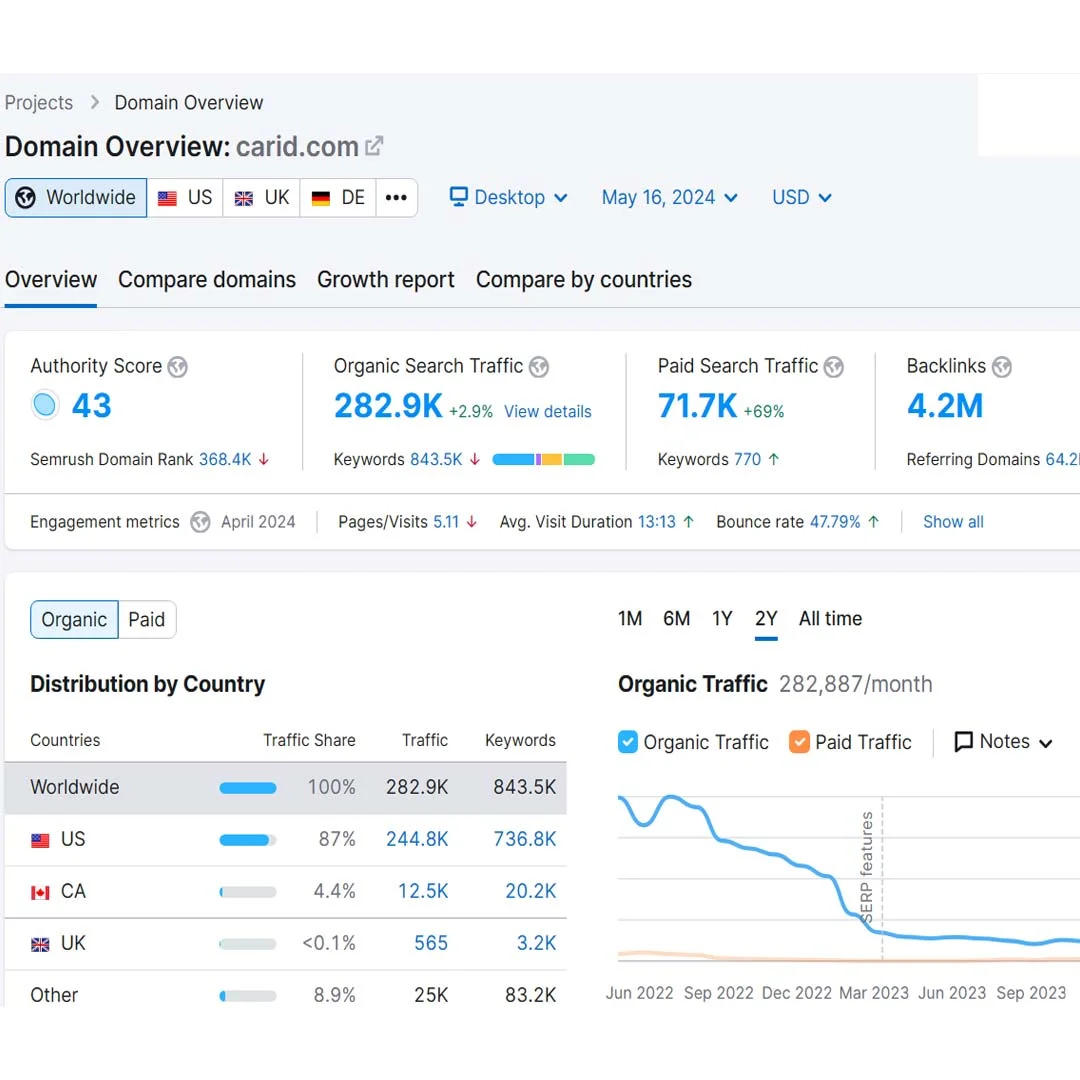Switch to the Overview tab

[x=51, y=280]
